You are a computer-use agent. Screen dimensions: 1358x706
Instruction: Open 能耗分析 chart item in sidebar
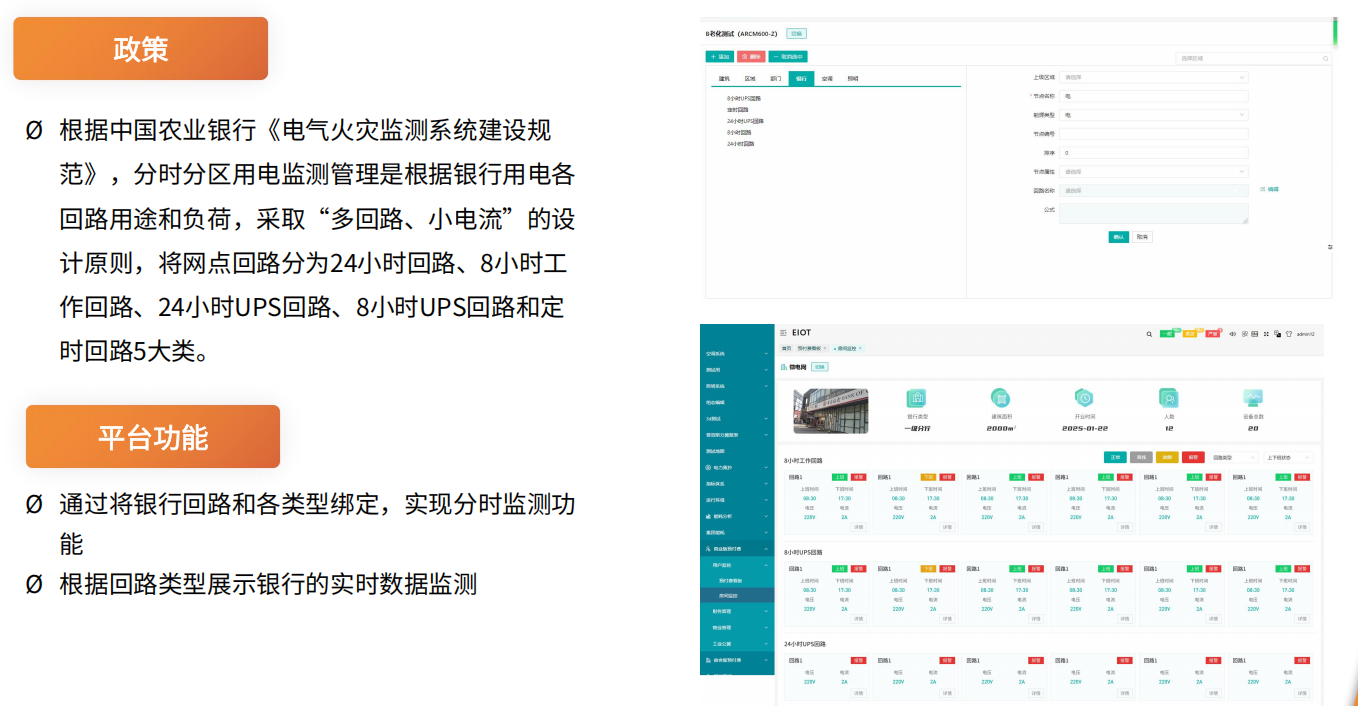[737, 516]
